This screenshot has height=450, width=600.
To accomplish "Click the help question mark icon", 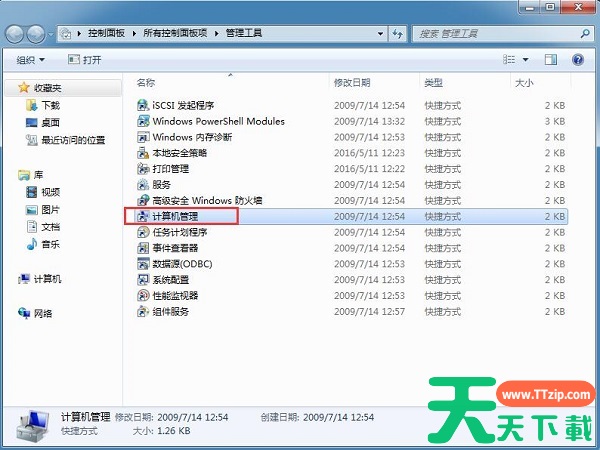I will click(x=577, y=60).
